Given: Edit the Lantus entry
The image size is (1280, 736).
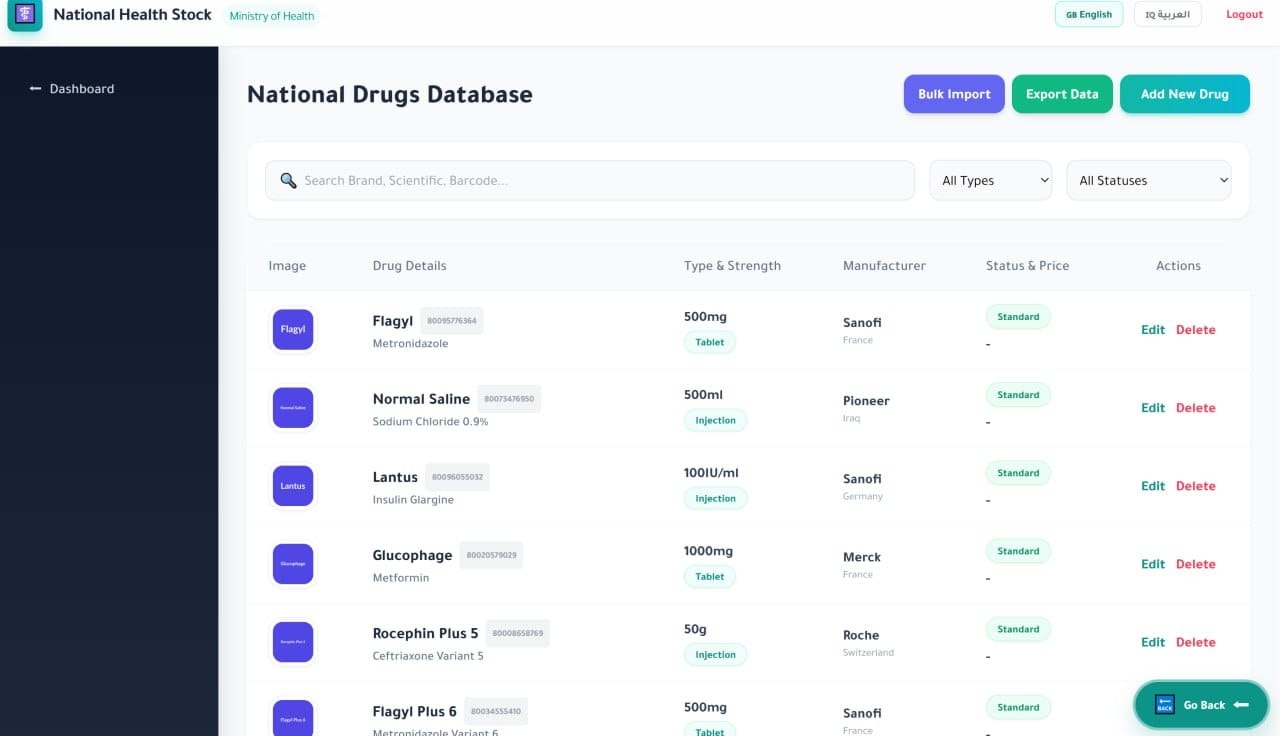Looking at the screenshot, I should pyautogui.click(x=1153, y=486).
